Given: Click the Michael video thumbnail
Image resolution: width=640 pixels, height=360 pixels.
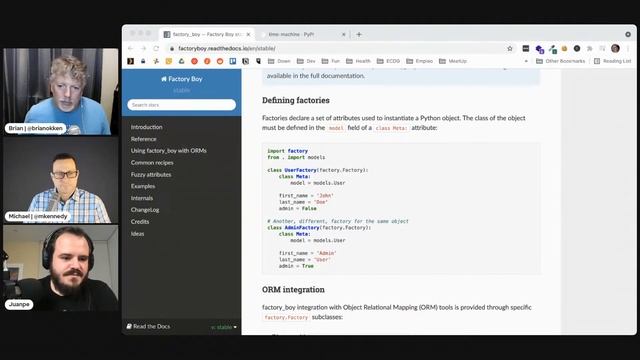Looking at the screenshot, I should tap(60, 180).
